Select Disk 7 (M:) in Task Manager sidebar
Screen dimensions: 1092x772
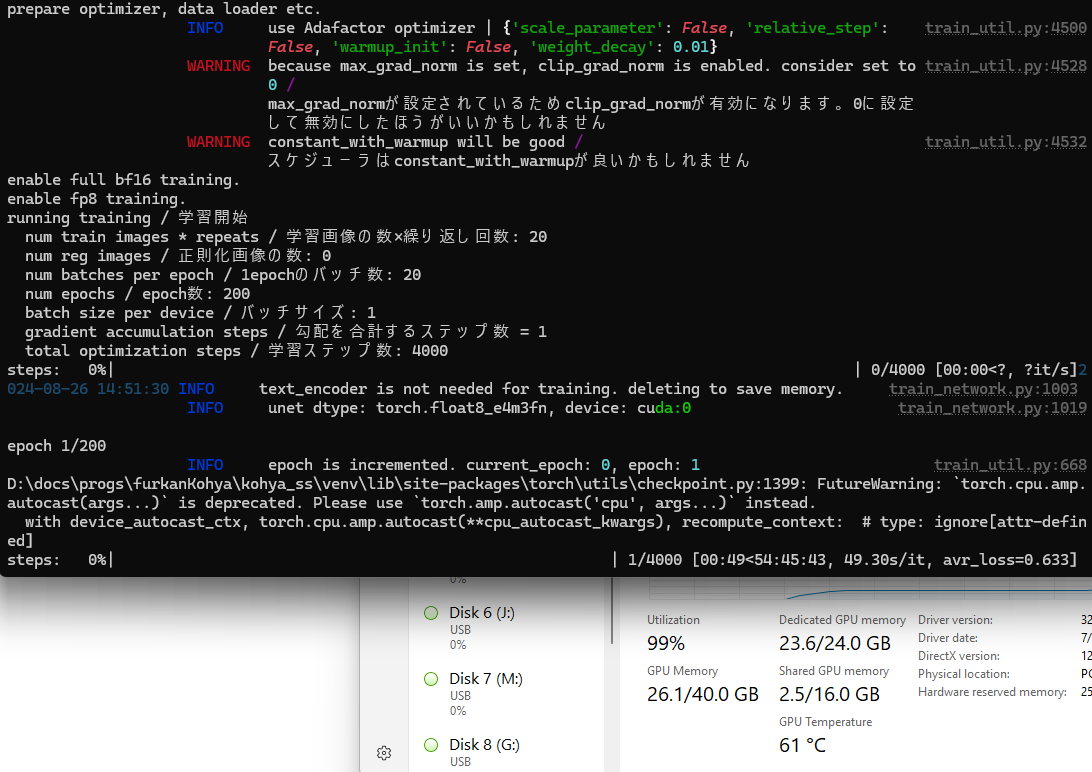click(x=508, y=694)
